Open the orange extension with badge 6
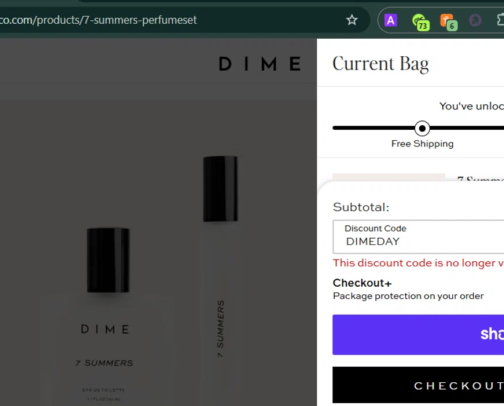 448,22
